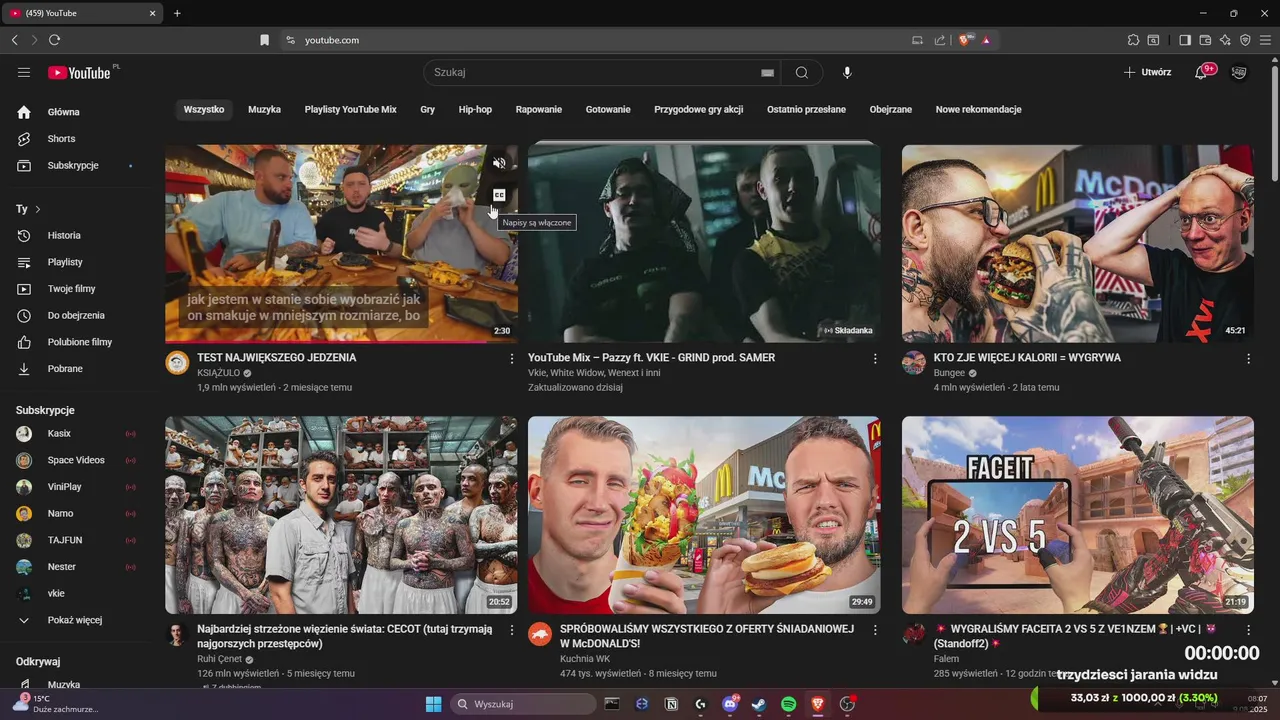
Task: Open the FACEIT 2 VS 5 thumbnail
Action: [x=1077, y=515]
